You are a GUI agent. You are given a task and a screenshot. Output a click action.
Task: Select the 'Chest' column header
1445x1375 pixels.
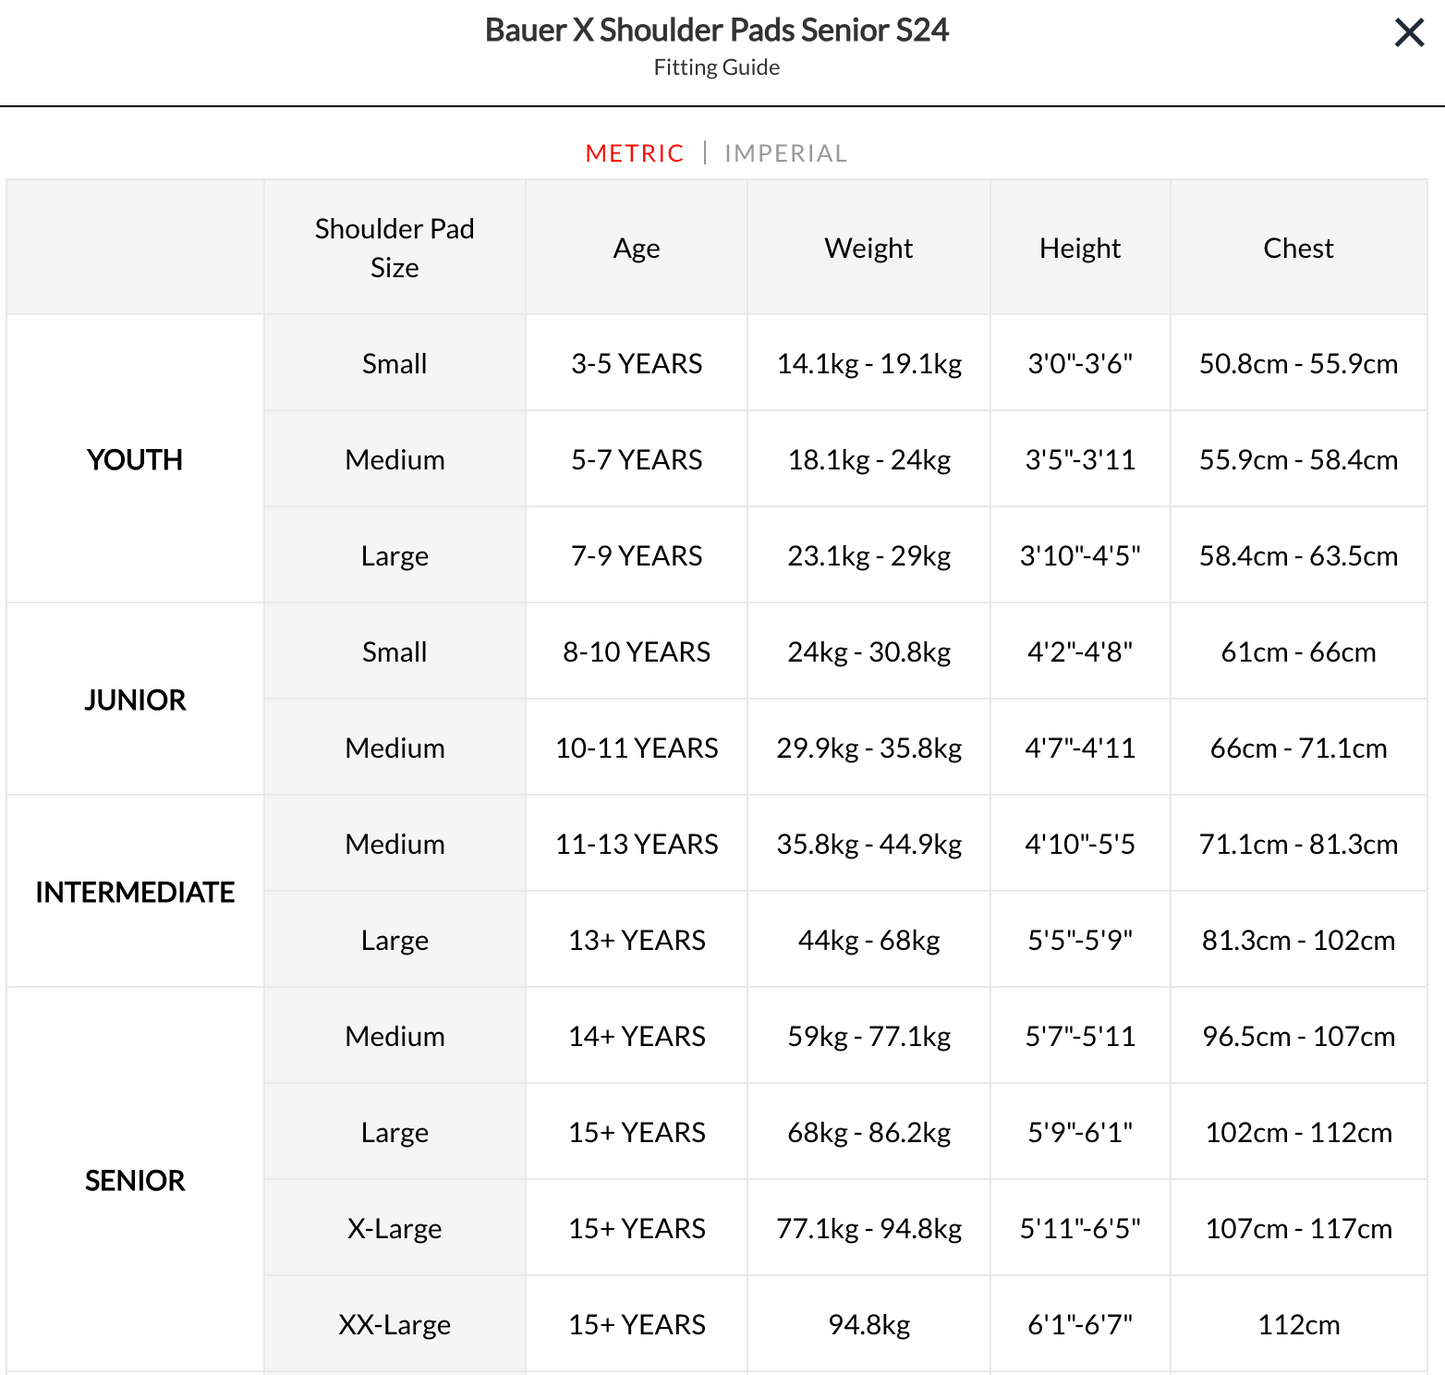click(x=1299, y=248)
